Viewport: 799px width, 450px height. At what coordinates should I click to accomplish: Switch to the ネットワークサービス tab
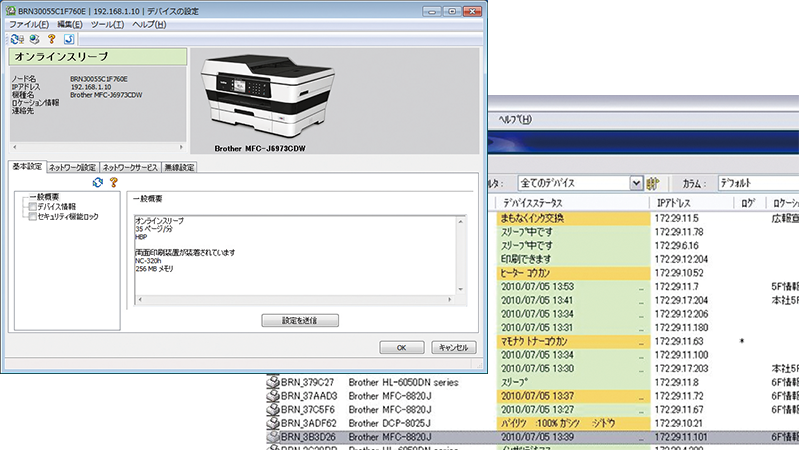pyautogui.click(x=130, y=167)
